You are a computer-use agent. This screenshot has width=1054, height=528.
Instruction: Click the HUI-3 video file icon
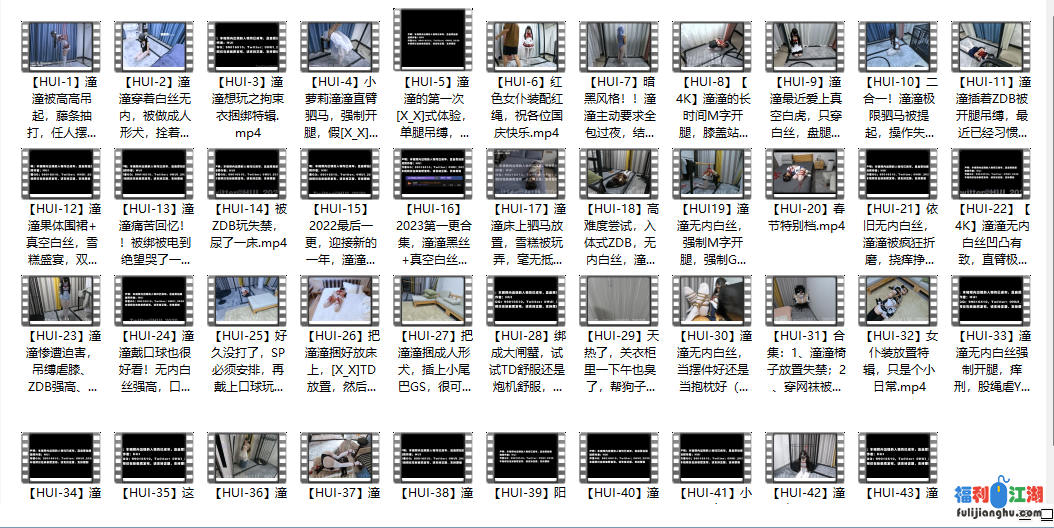[250, 46]
